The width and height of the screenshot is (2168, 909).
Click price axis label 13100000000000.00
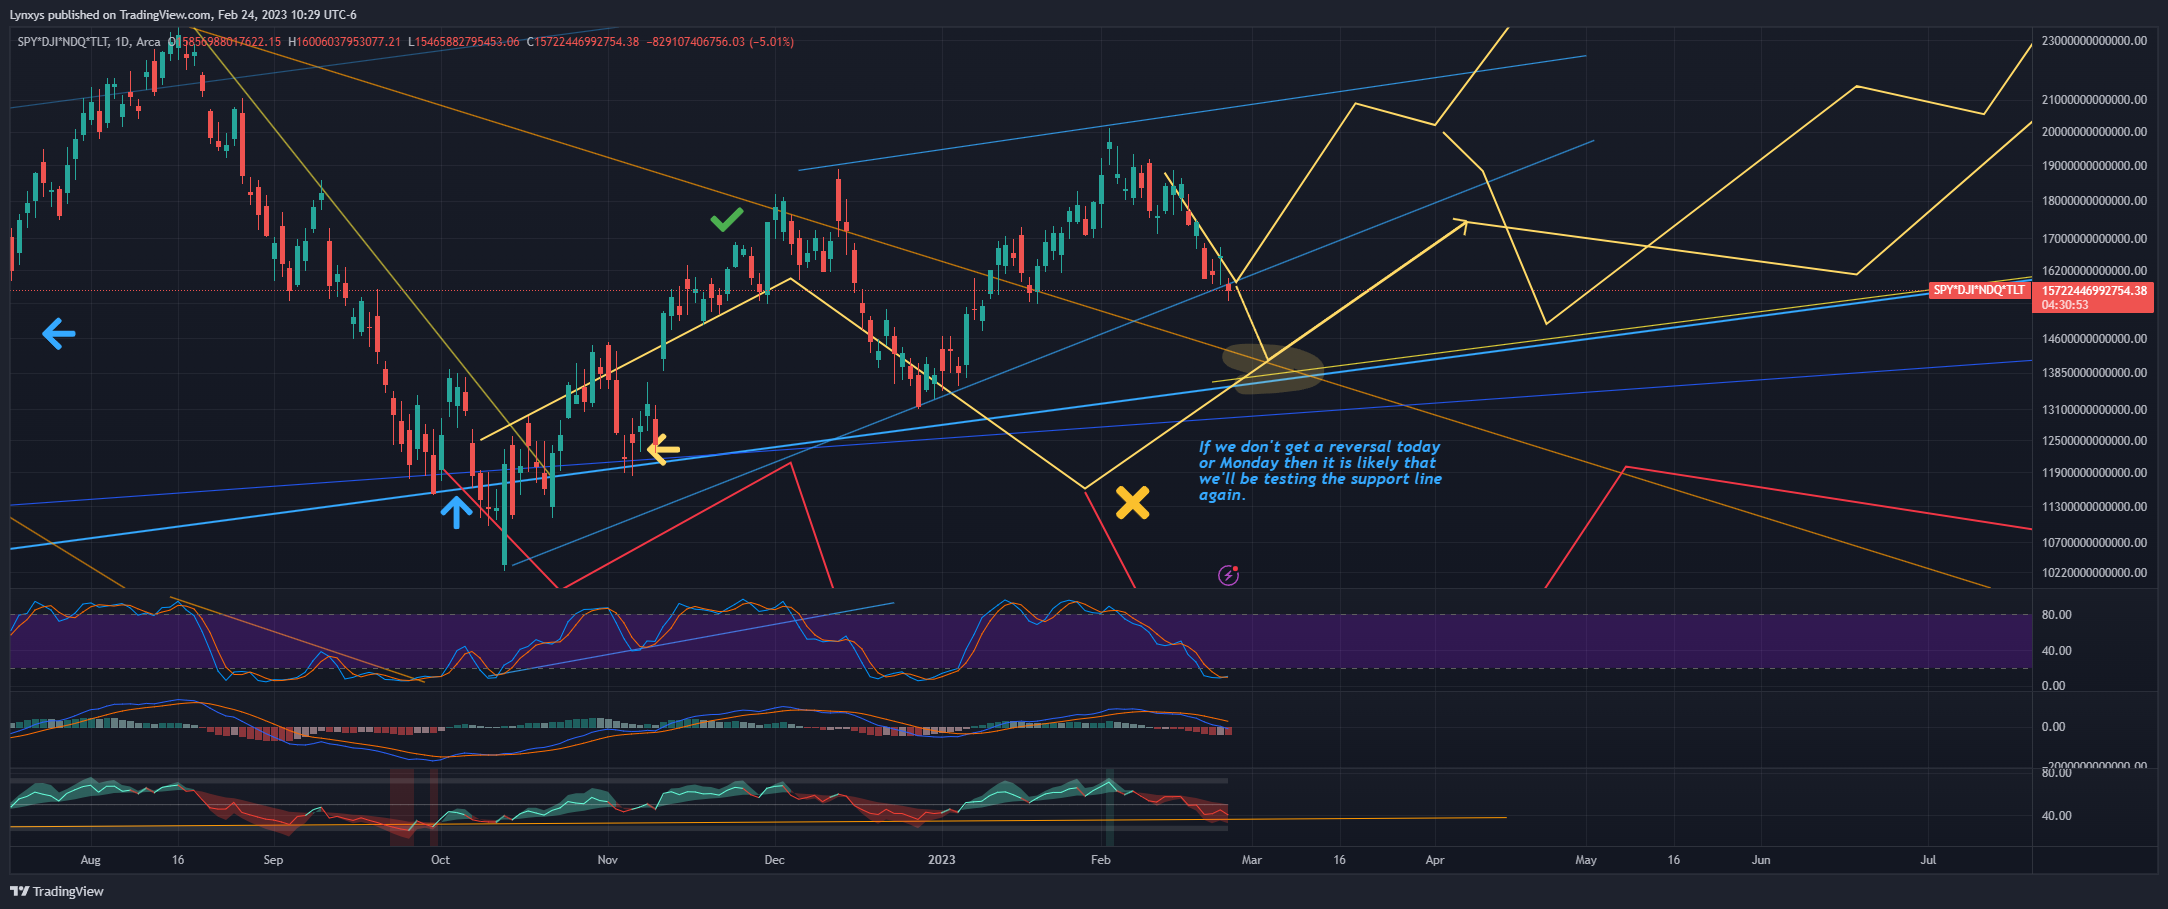2094,410
